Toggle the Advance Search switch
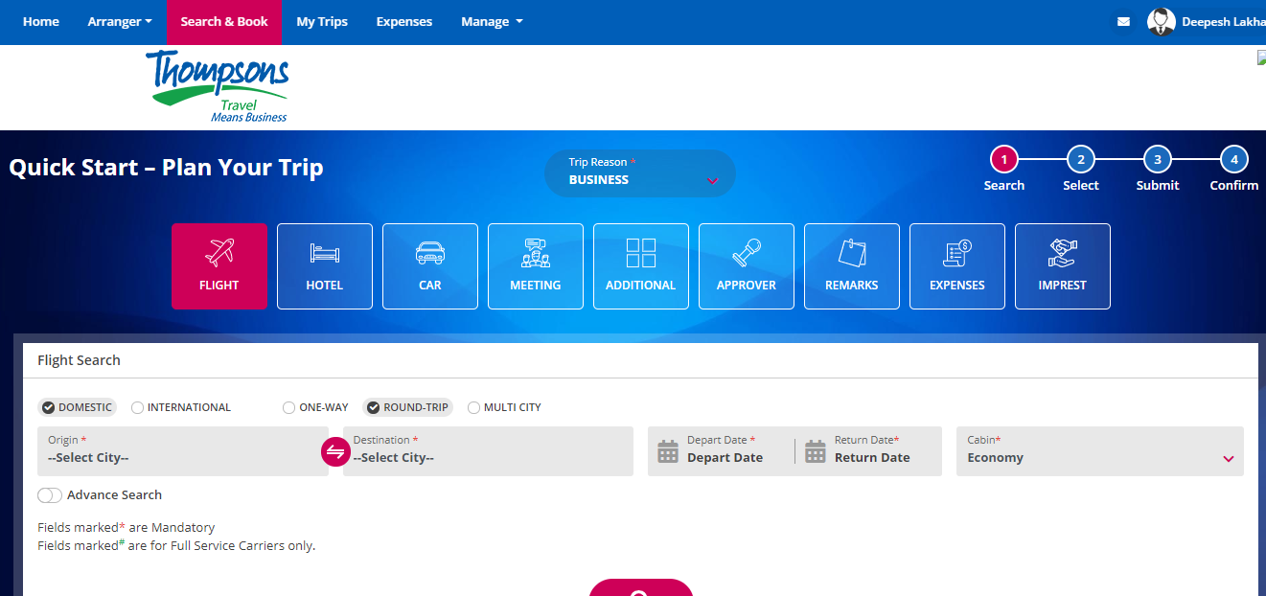The width and height of the screenshot is (1266, 596). [50, 495]
